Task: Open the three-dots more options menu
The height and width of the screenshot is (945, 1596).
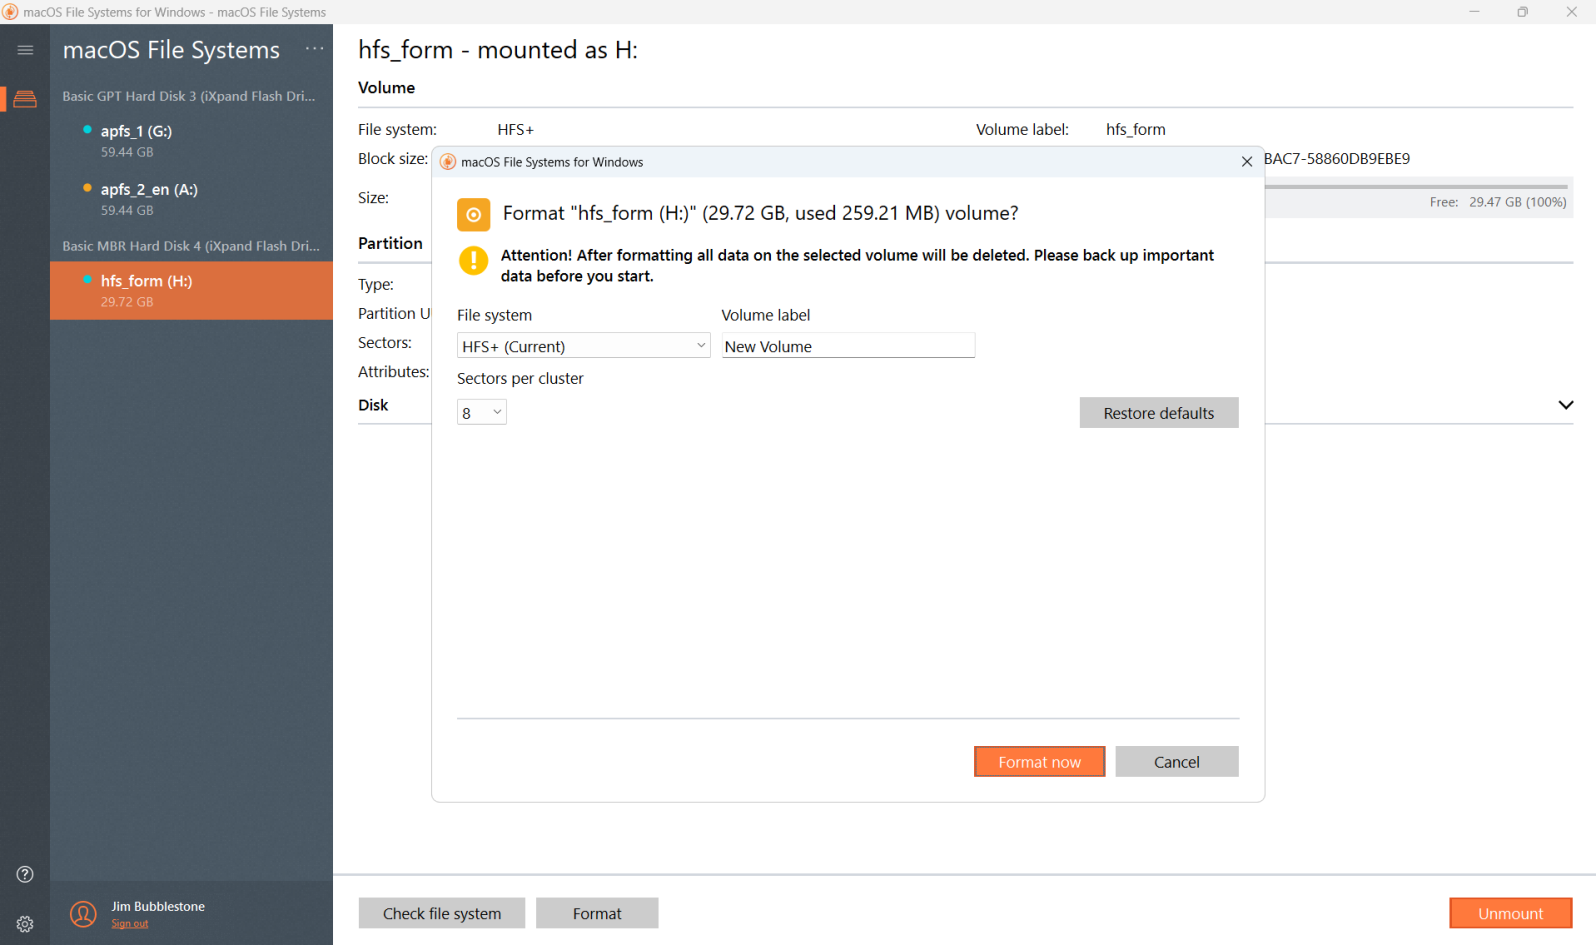Action: [x=314, y=48]
